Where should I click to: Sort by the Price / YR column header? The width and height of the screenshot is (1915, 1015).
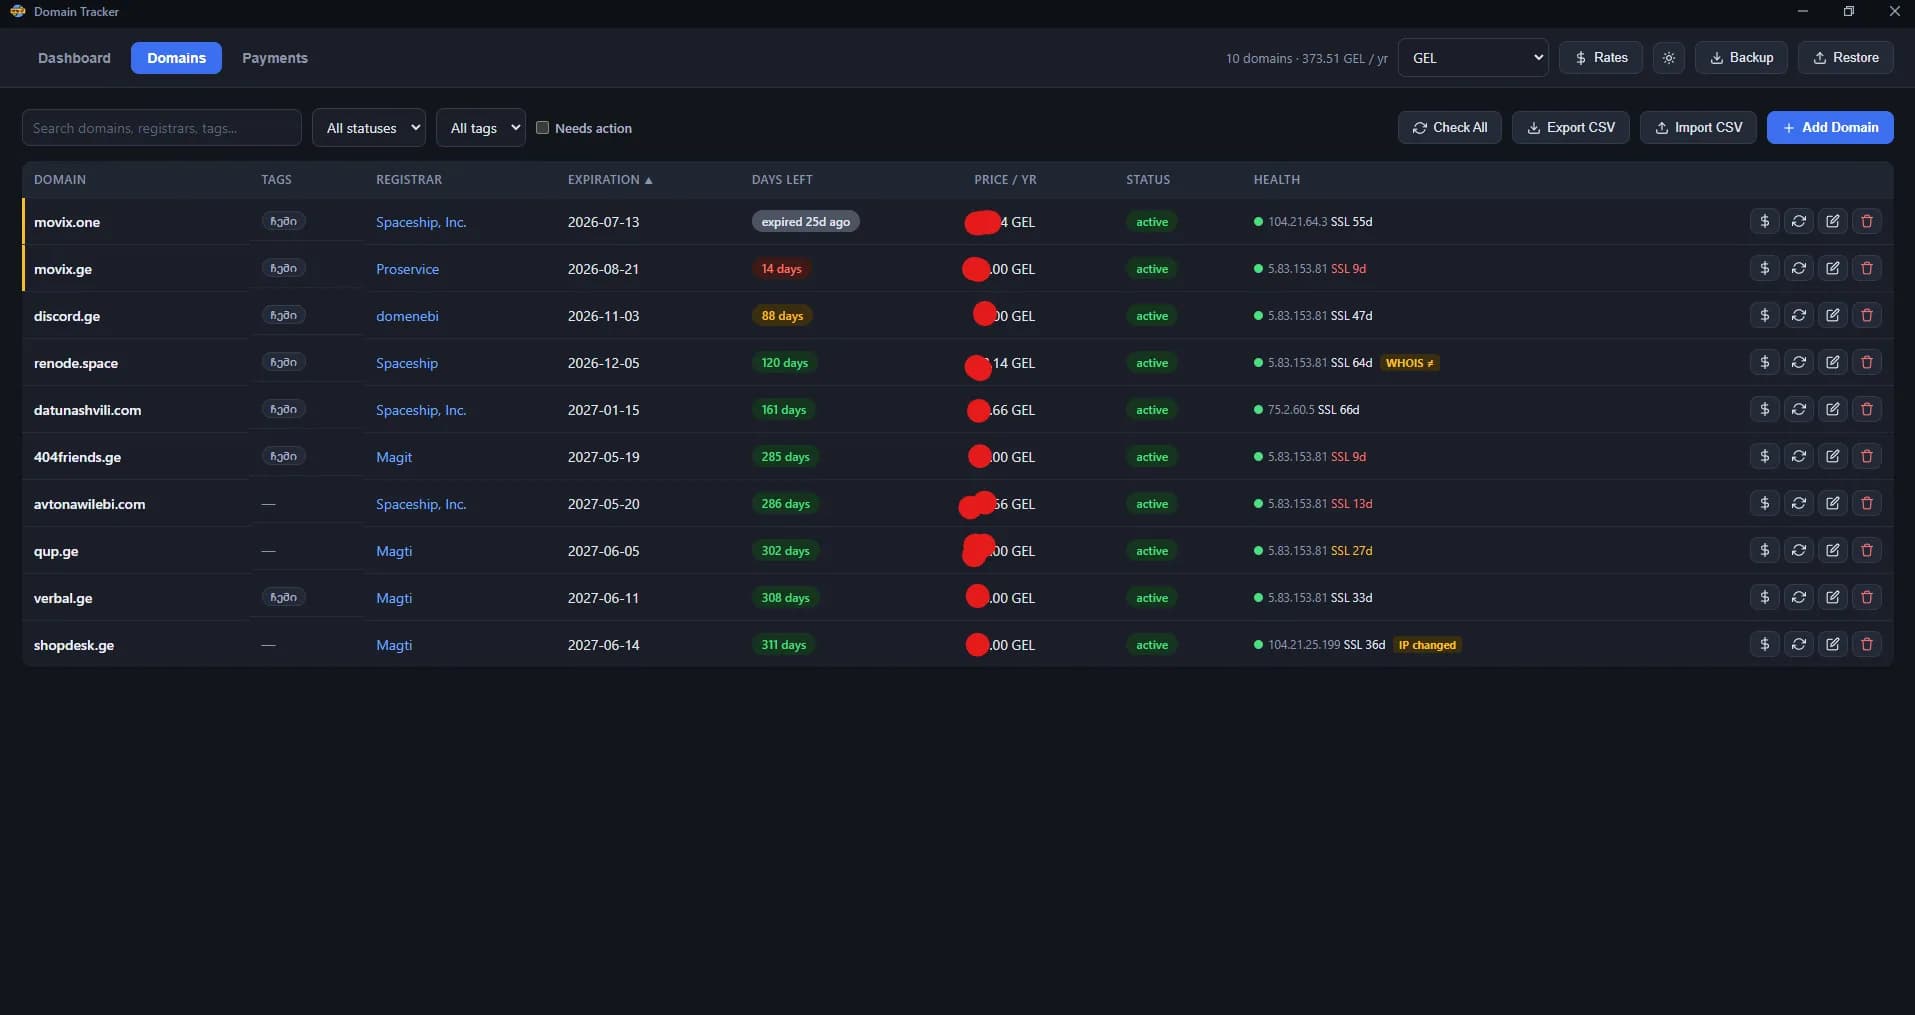click(x=1005, y=180)
